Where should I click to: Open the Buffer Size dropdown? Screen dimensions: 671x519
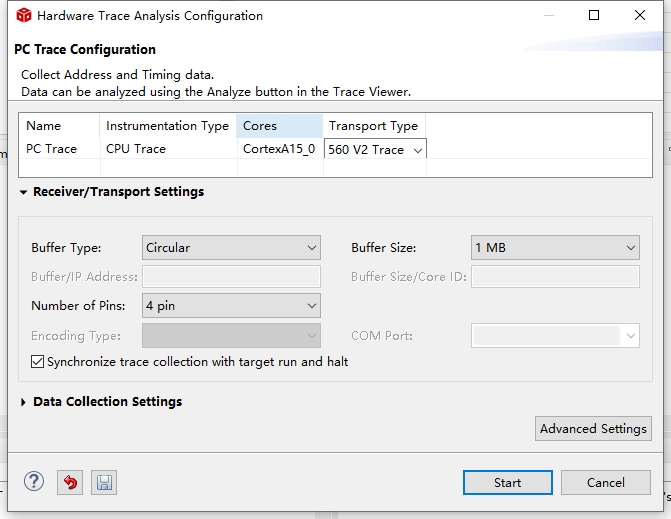[x=555, y=247]
